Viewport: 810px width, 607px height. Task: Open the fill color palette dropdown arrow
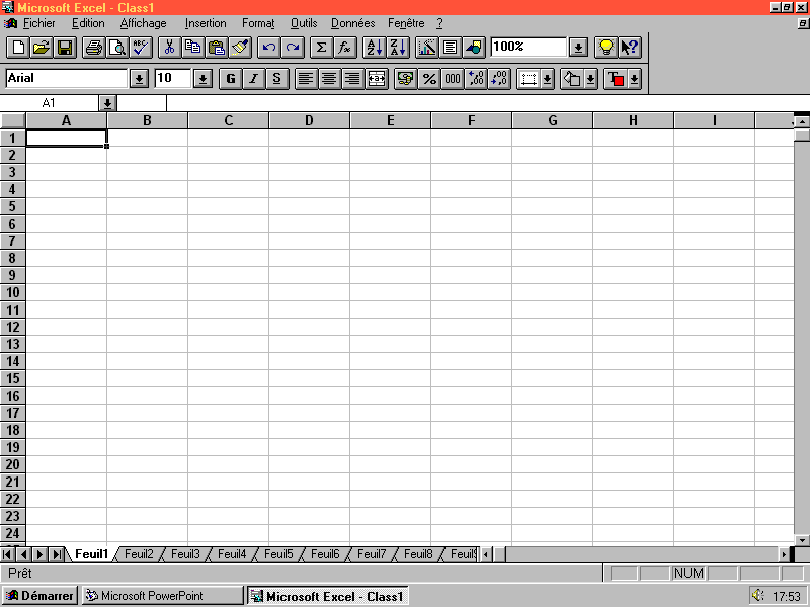click(x=590, y=80)
